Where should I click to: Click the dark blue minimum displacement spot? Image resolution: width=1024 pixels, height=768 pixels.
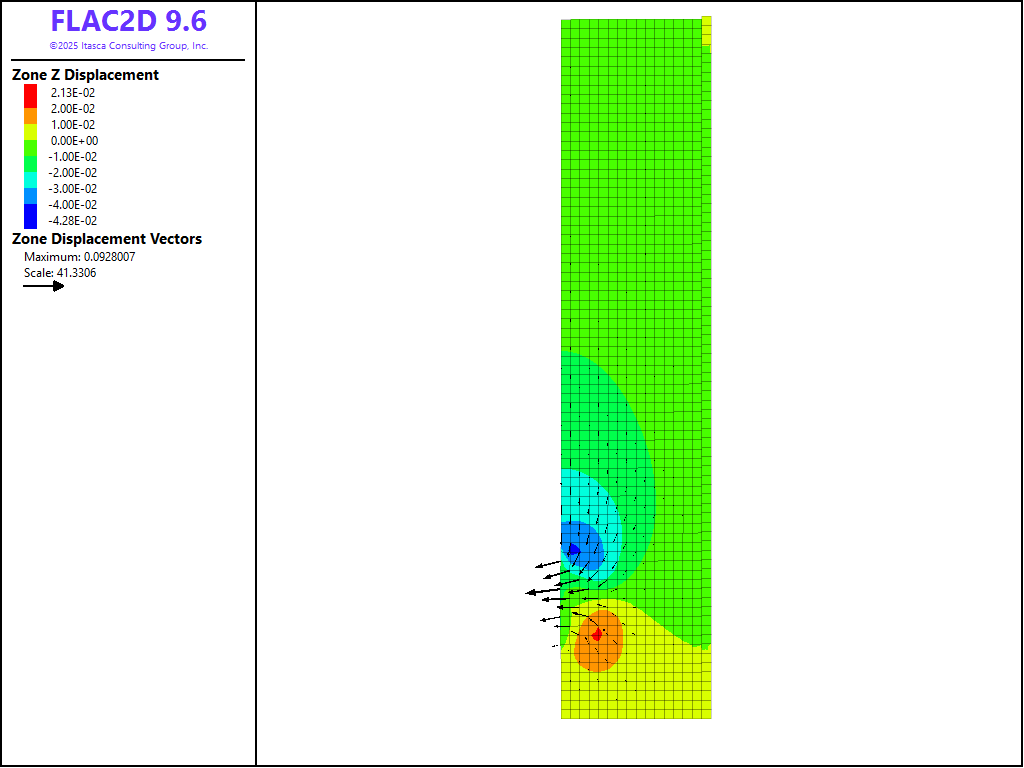pos(573,548)
